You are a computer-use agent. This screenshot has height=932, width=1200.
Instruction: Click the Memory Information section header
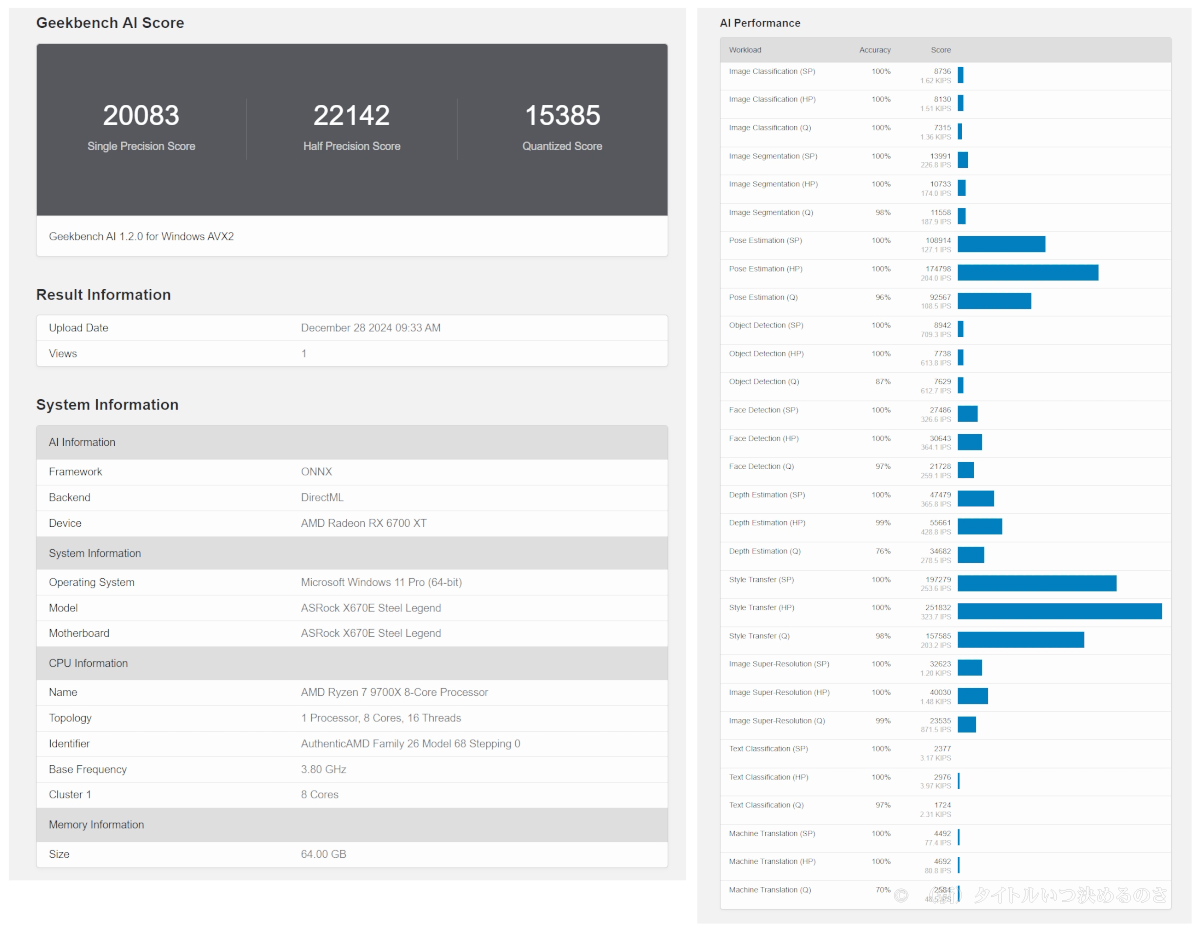point(352,825)
